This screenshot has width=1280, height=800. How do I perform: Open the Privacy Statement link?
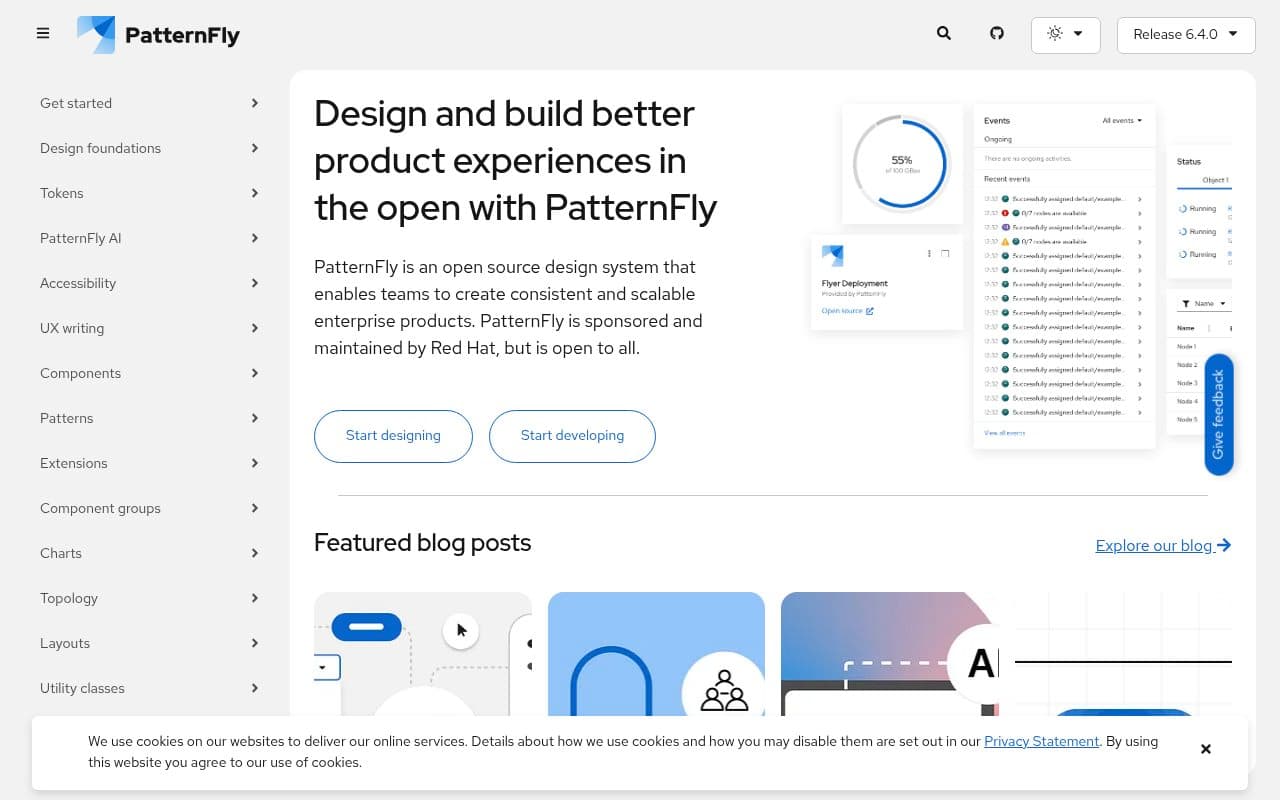point(1041,741)
